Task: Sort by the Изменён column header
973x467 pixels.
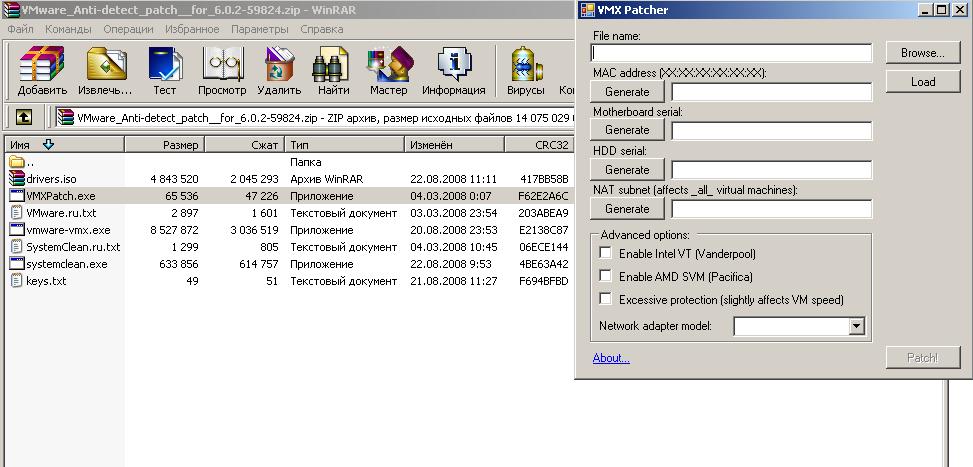Action: point(454,145)
